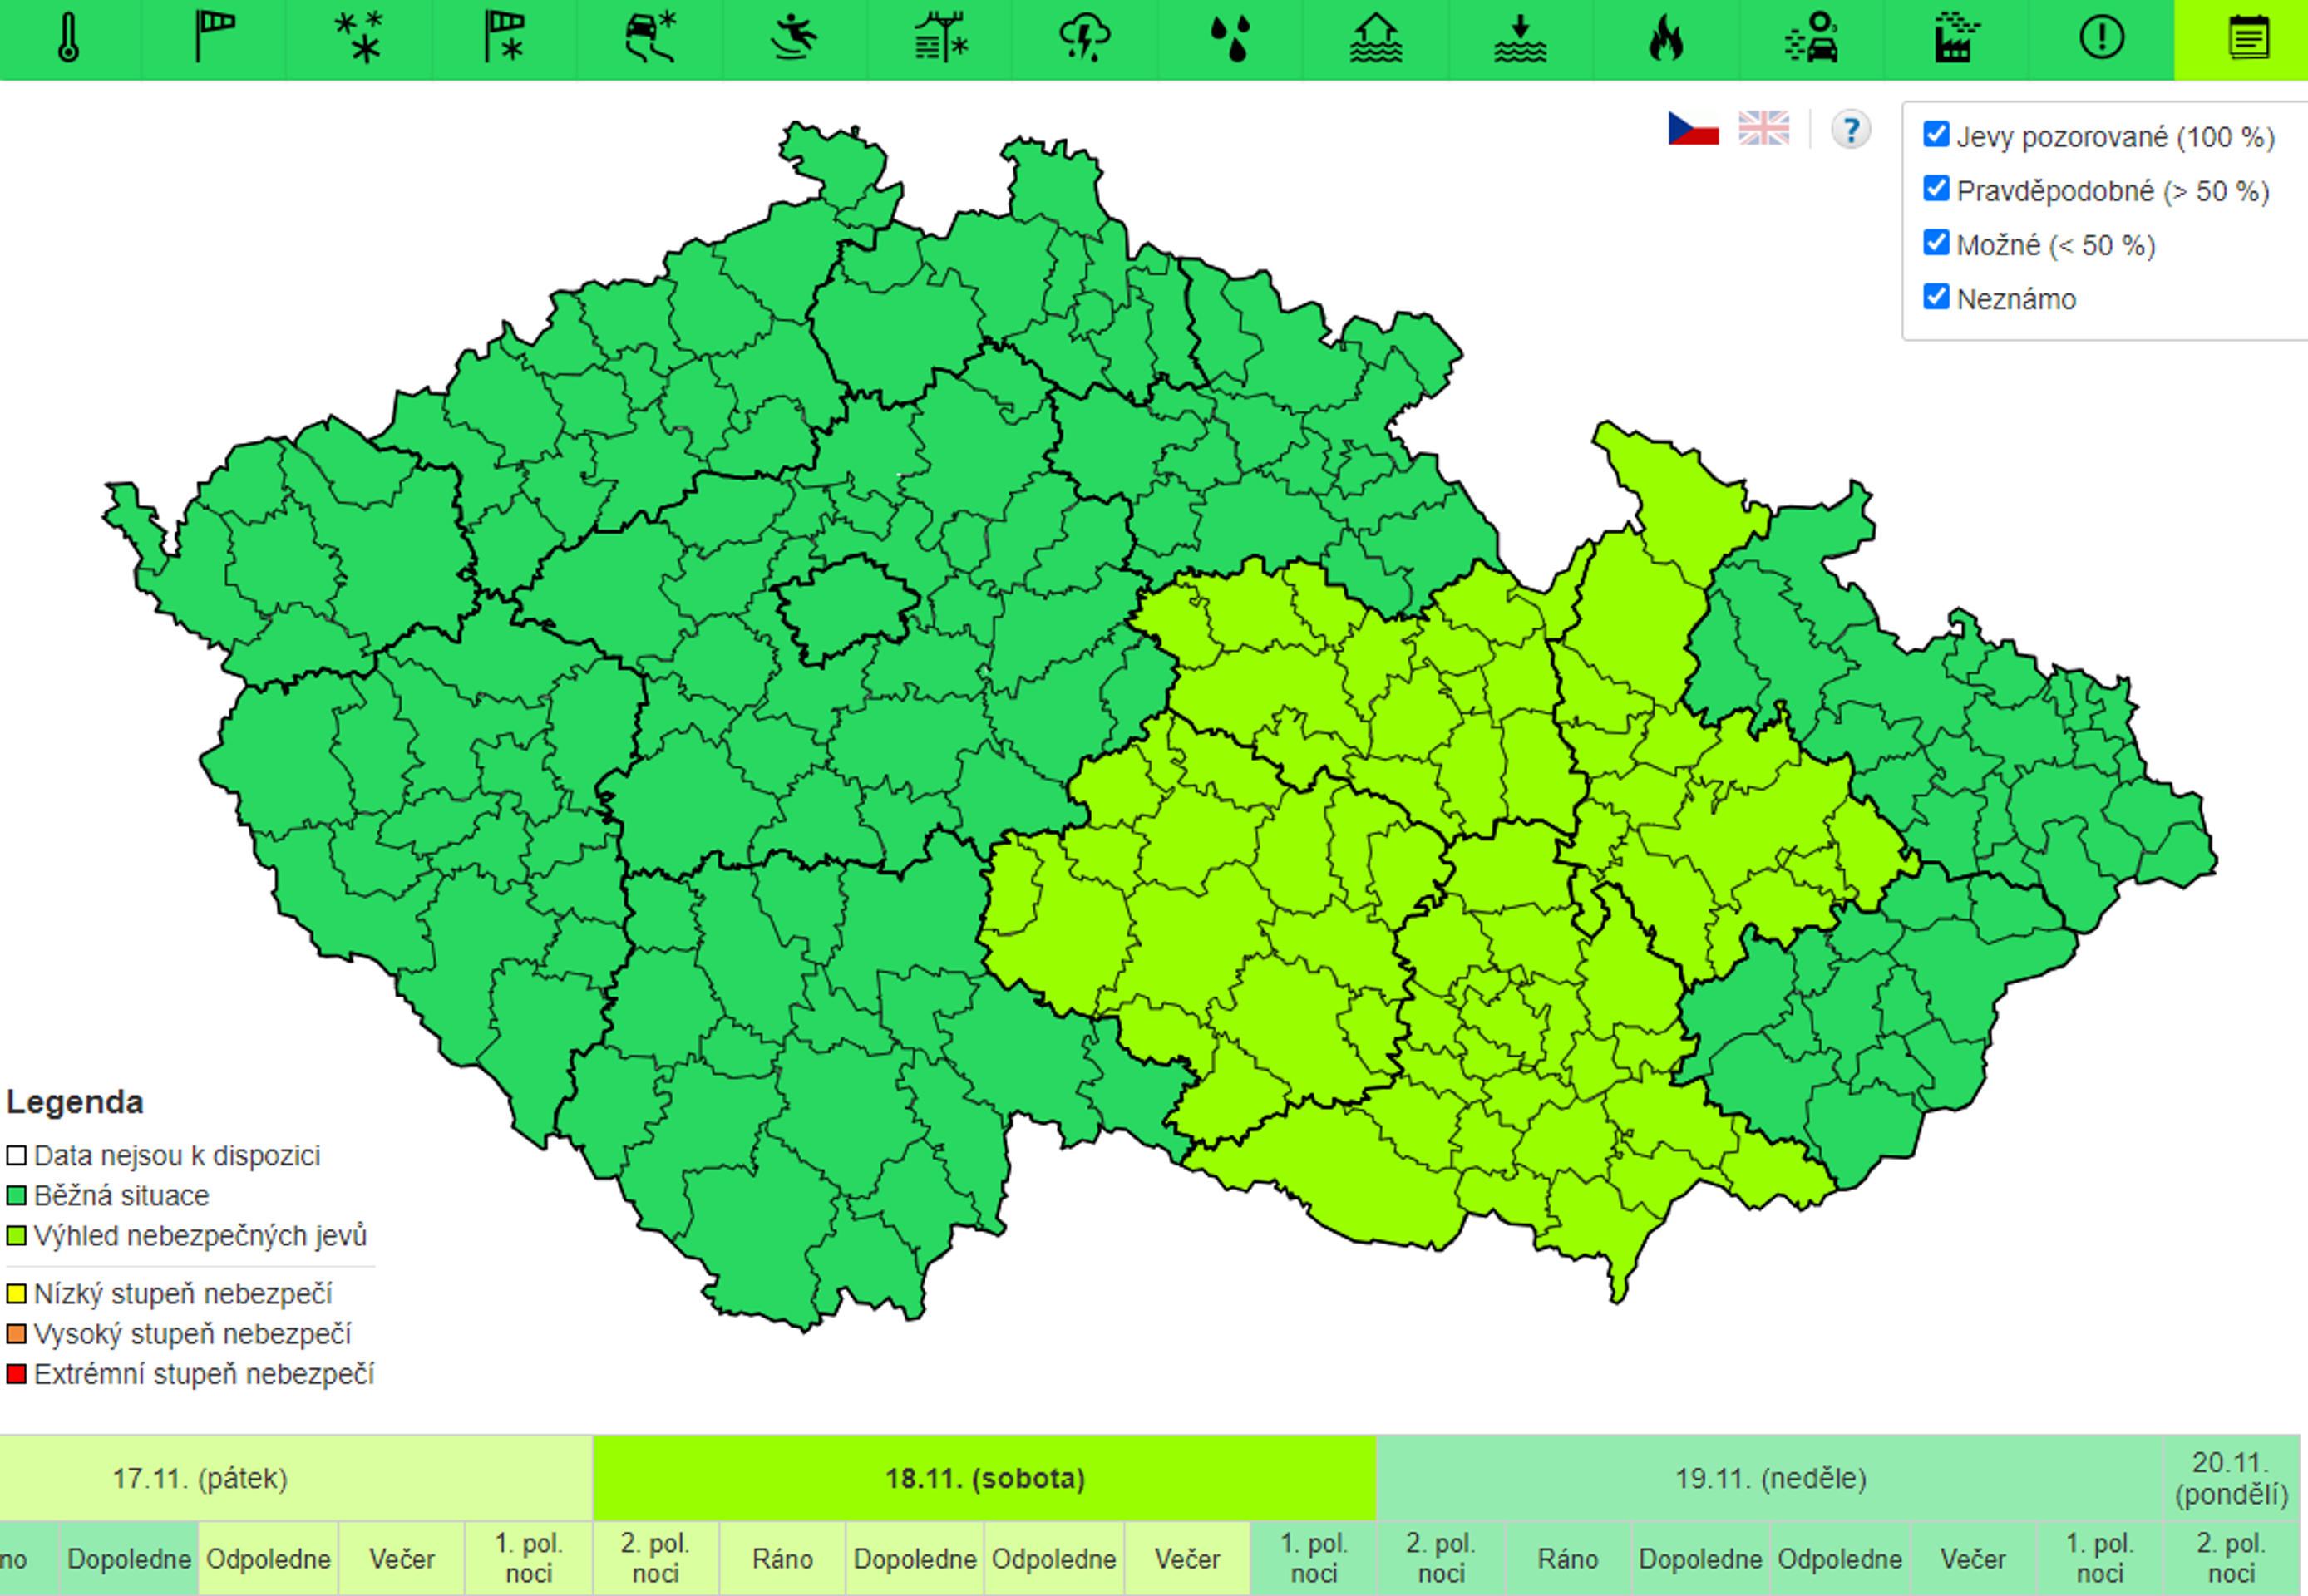Click the white 'Data nejsou k dispozici' swatch

(x=16, y=1156)
